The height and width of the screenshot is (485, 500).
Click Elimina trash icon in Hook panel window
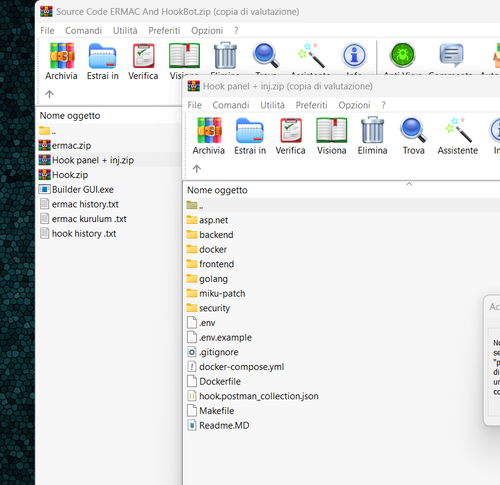pyautogui.click(x=373, y=130)
